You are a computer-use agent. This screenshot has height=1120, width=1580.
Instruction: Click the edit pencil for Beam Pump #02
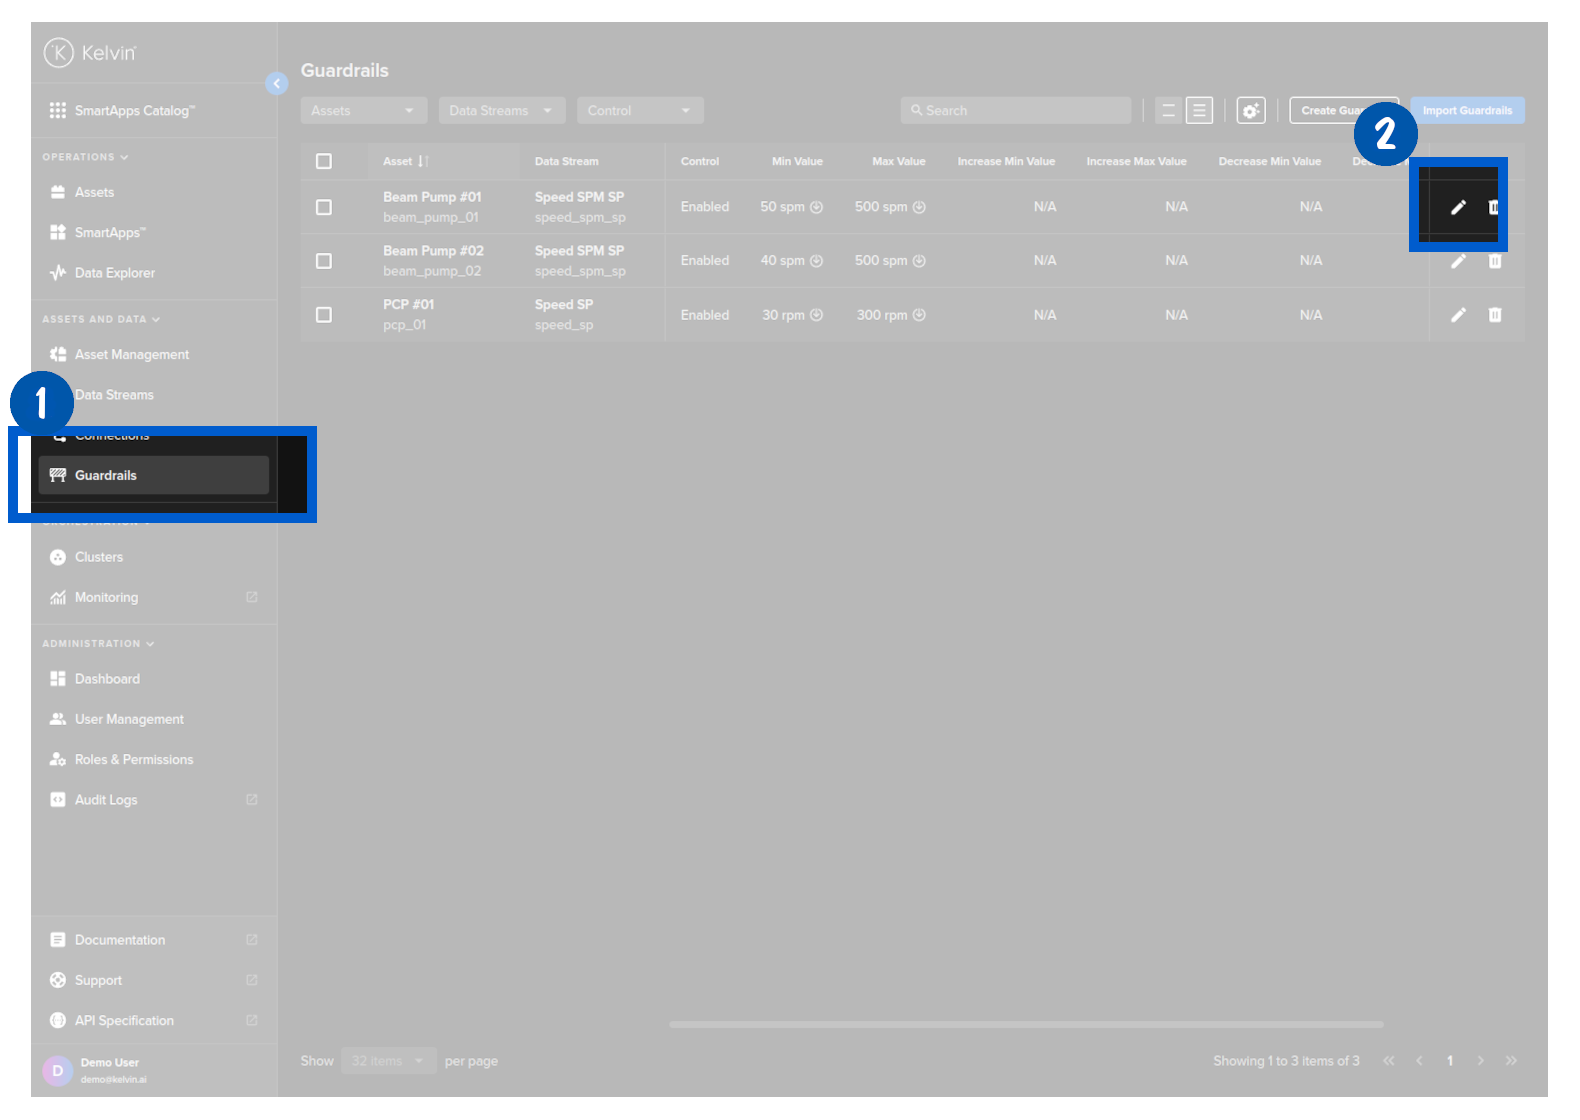coord(1458,261)
